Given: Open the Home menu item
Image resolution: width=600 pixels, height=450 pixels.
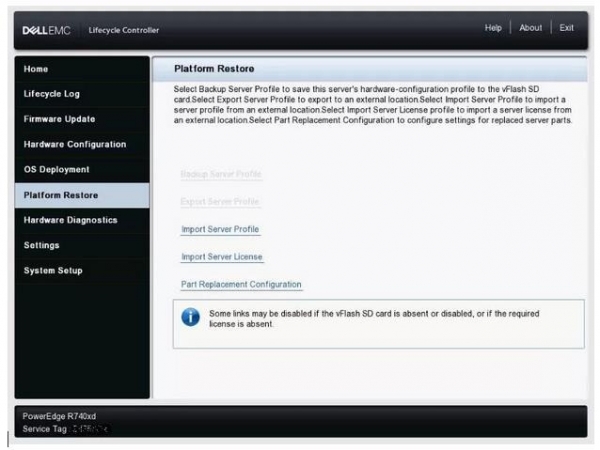Looking at the screenshot, I should [x=82, y=69].
